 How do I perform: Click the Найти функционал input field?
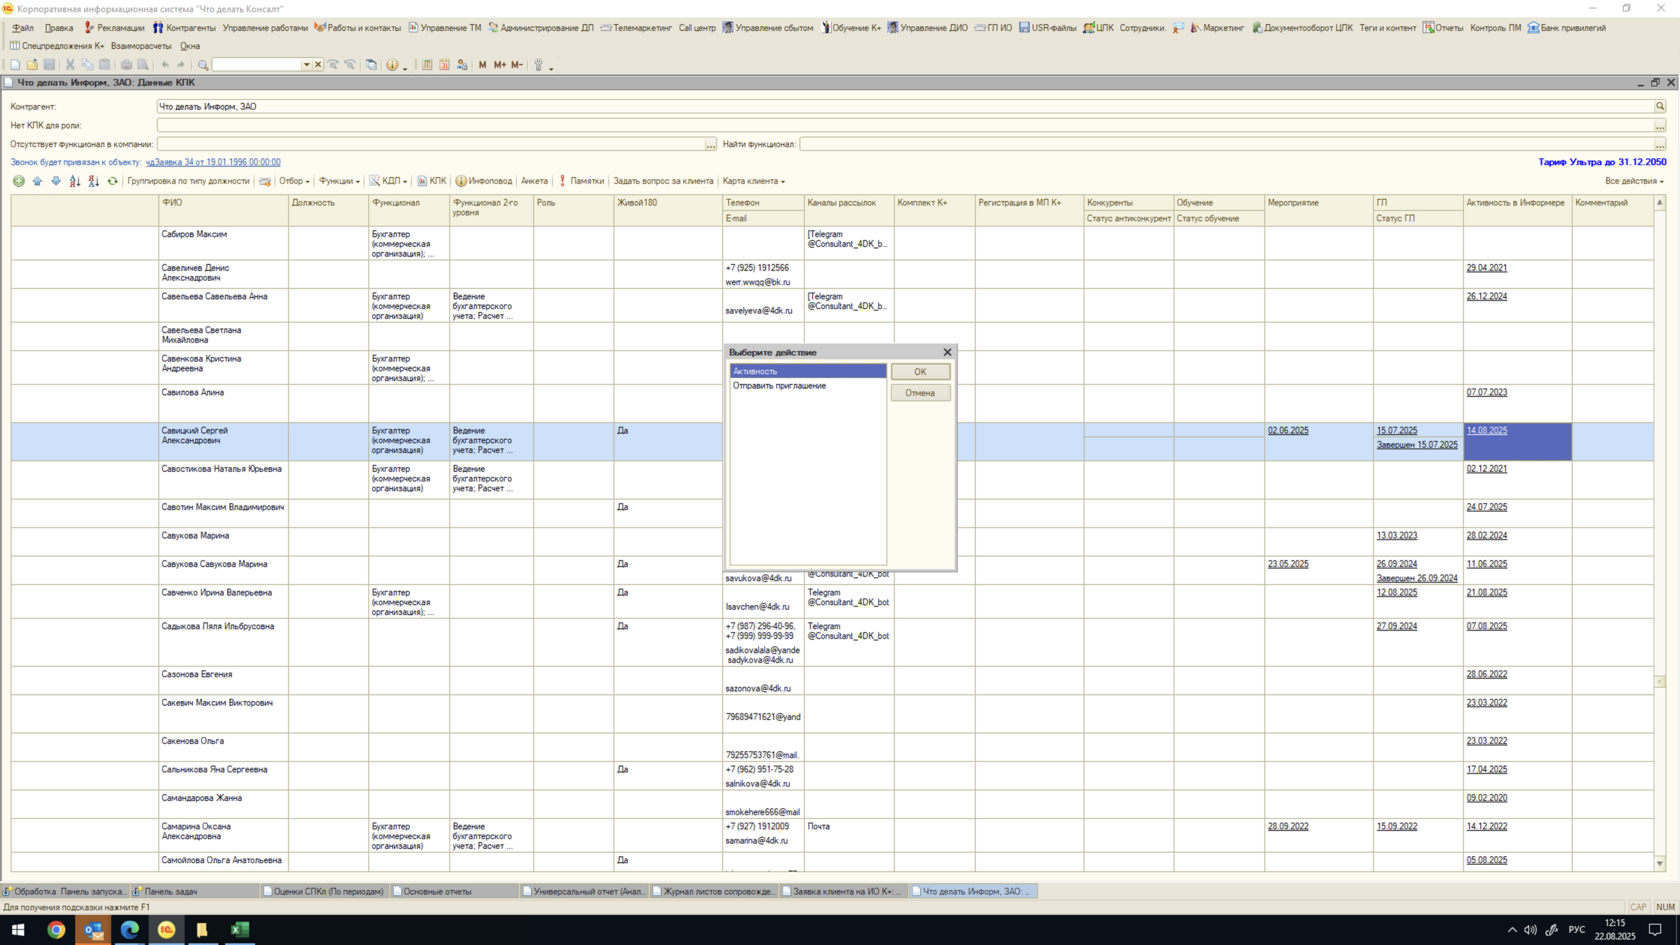click(x=1224, y=144)
